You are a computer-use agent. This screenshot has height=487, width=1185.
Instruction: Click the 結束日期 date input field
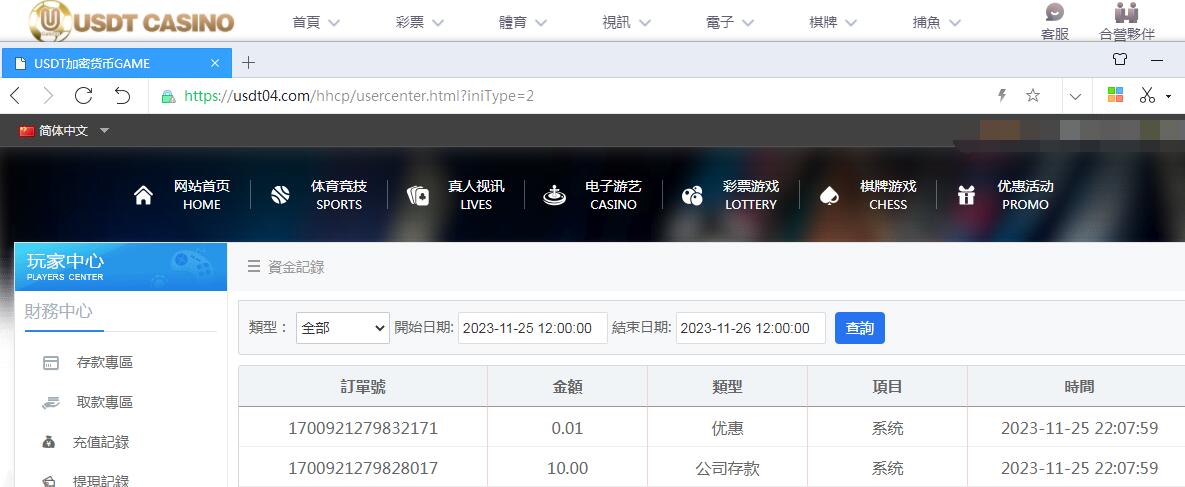tap(750, 327)
